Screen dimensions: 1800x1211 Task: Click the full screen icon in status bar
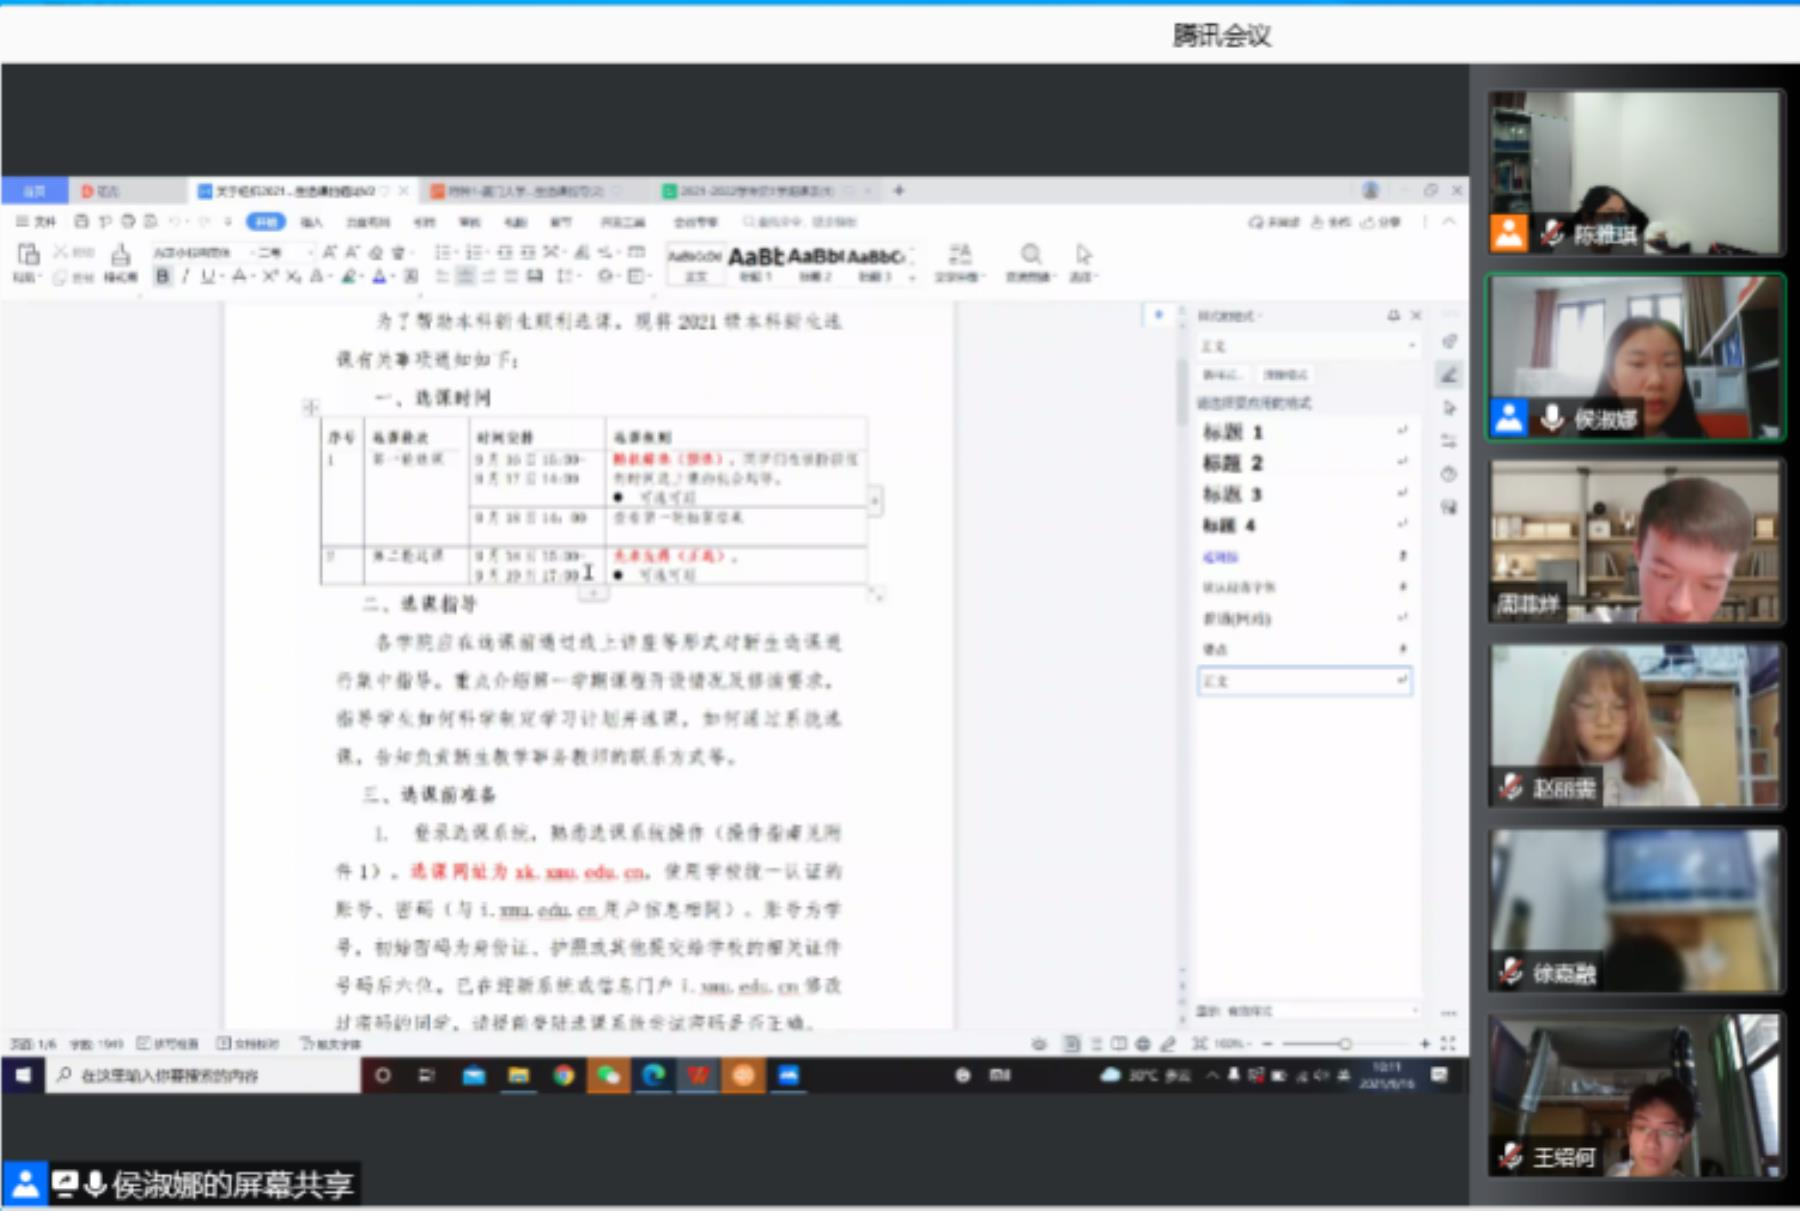pyautogui.click(x=1448, y=1043)
